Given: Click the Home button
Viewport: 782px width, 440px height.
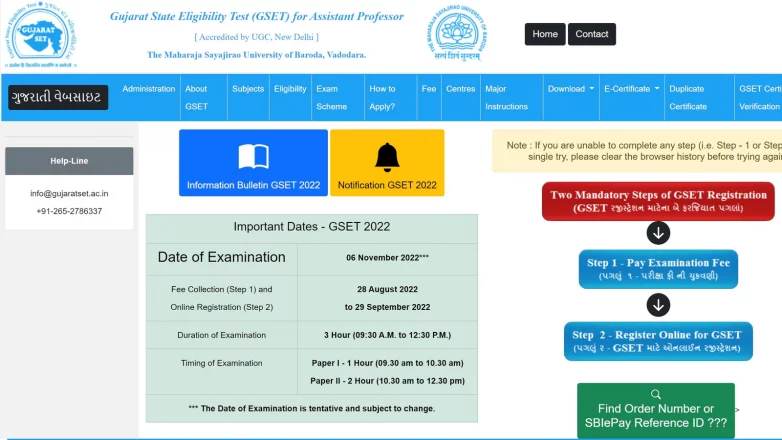Looking at the screenshot, I should (545, 34).
